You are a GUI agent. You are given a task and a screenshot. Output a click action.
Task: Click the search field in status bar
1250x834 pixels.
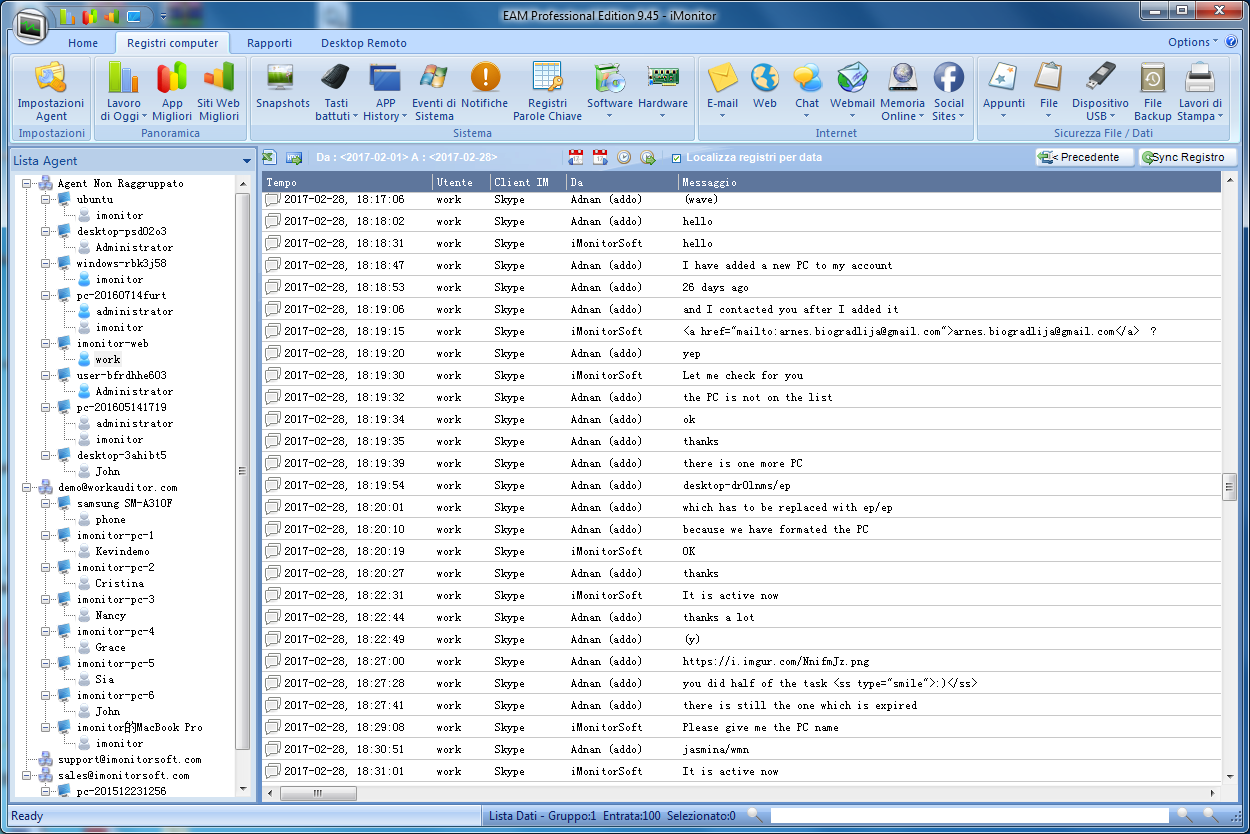[x=968, y=816]
